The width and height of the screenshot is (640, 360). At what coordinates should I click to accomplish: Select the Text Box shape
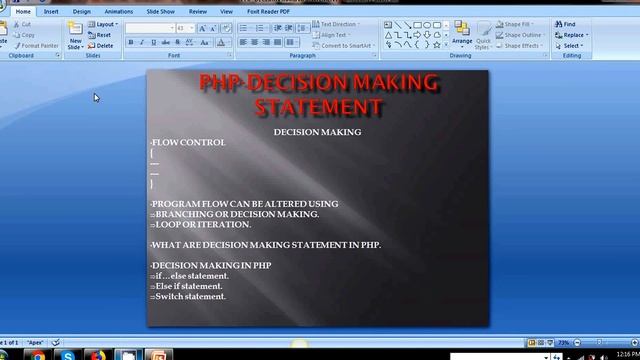tap(388, 25)
